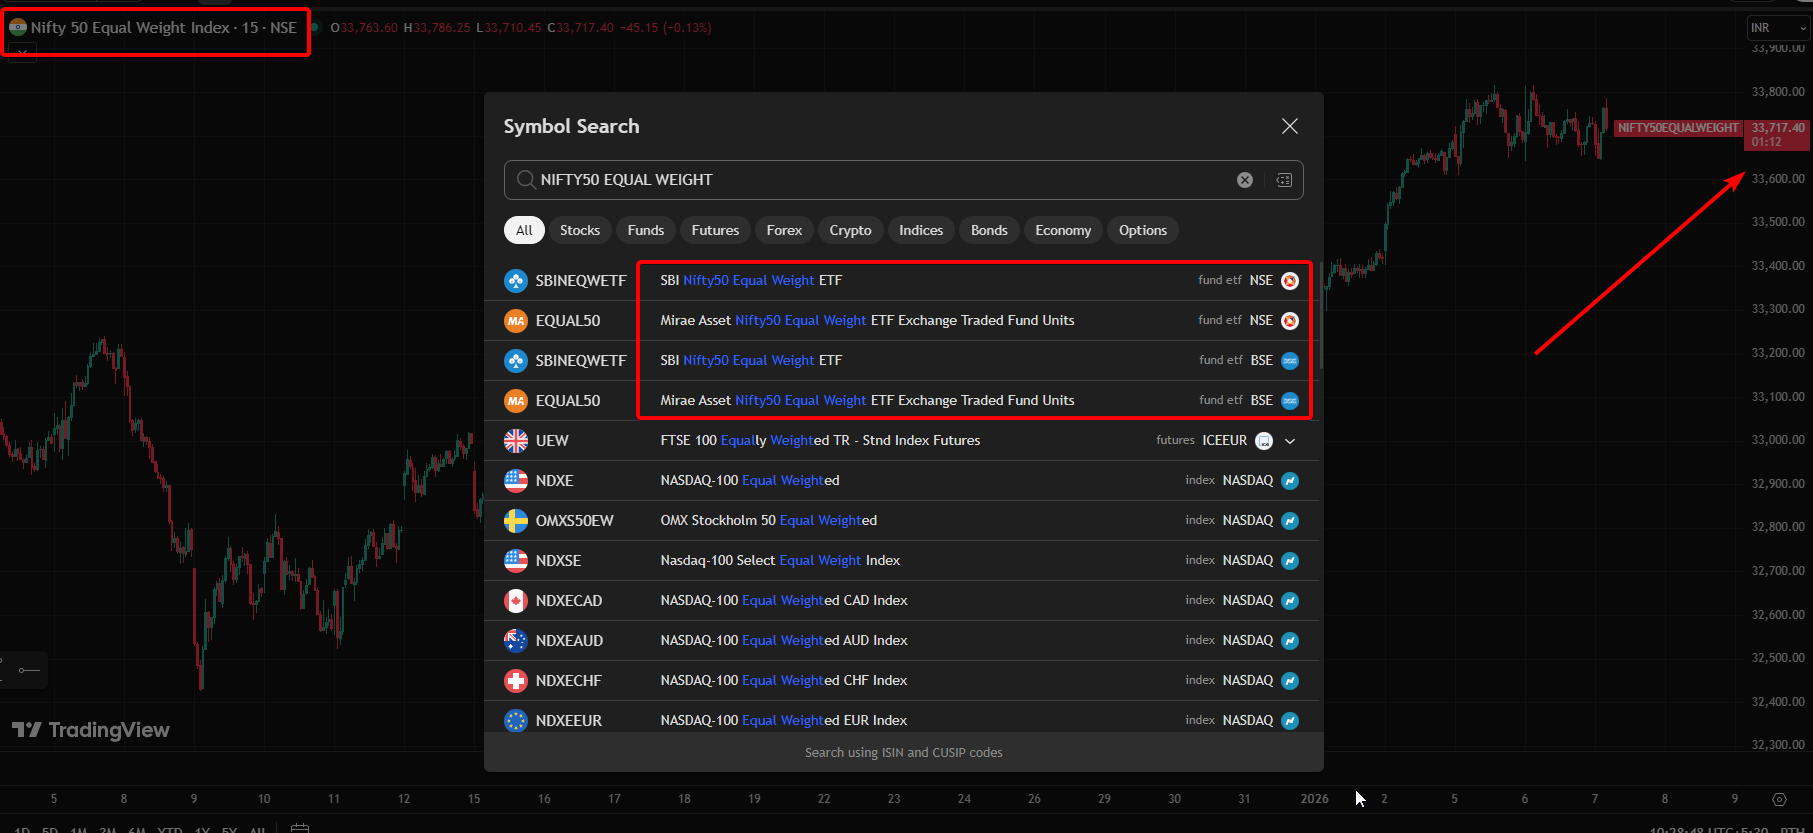Filter results by Stocks
1813x833 pixels.
579,230
